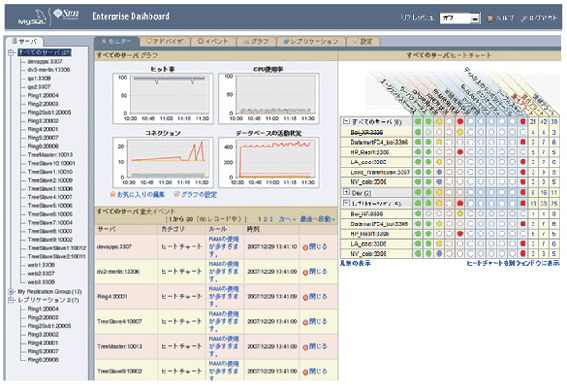Image resolution: width=567 pixels, height=388 pixels.
Task: Click the chart icon on the グラフ tab
Action: click(246, 41)
